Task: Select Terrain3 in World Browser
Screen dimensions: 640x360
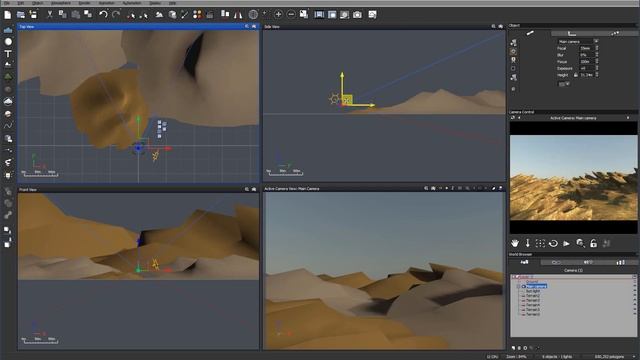Action: [533, 300]
